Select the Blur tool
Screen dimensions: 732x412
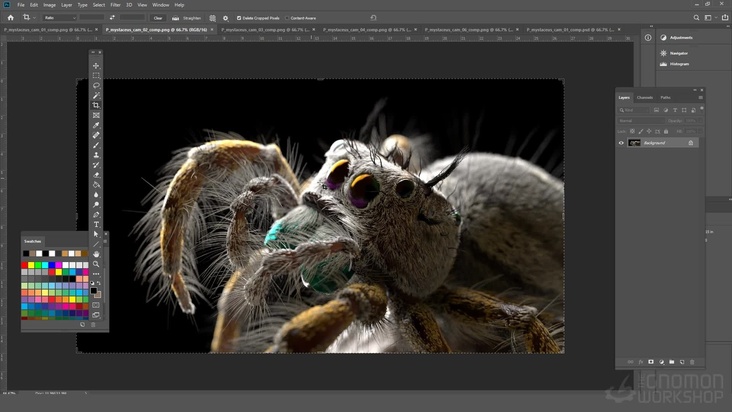point(96,195)
